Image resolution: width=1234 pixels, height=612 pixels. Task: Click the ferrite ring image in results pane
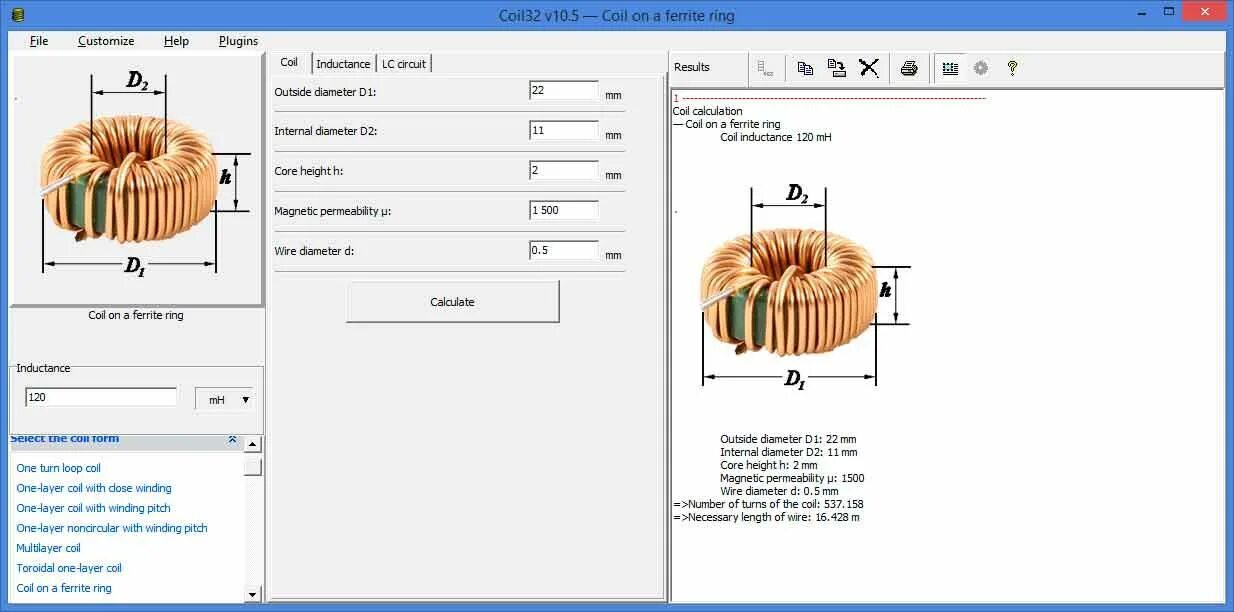806,287
